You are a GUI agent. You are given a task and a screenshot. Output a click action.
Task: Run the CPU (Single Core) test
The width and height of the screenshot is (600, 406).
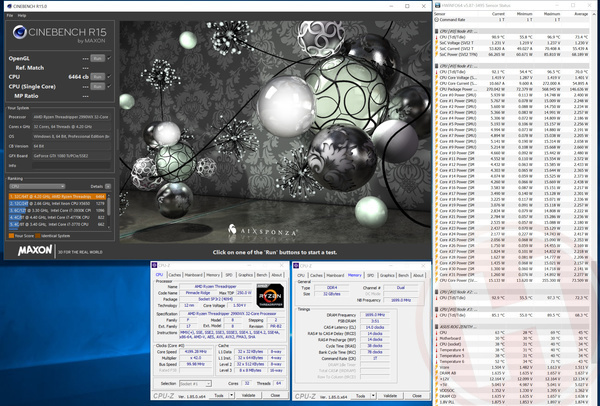point(98,86)
